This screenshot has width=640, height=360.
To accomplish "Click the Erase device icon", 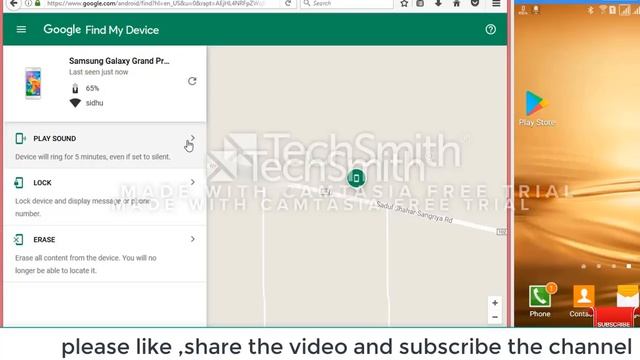I will [x=19, y=240].
